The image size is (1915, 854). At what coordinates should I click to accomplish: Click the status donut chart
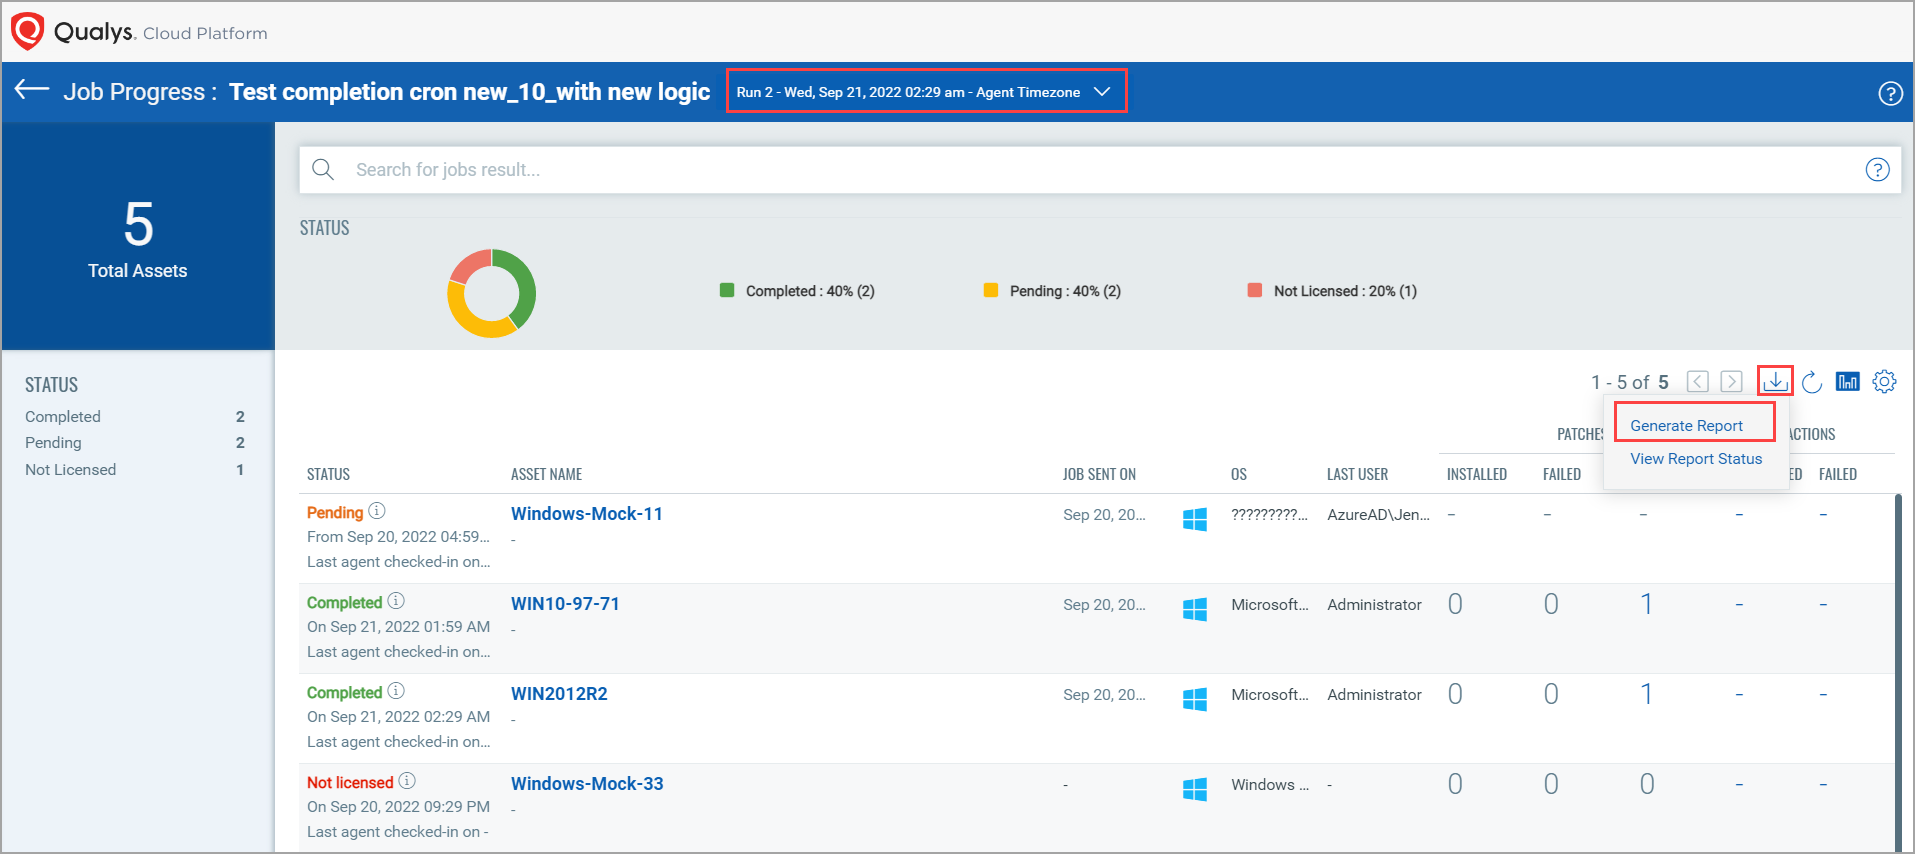[491, 293]
